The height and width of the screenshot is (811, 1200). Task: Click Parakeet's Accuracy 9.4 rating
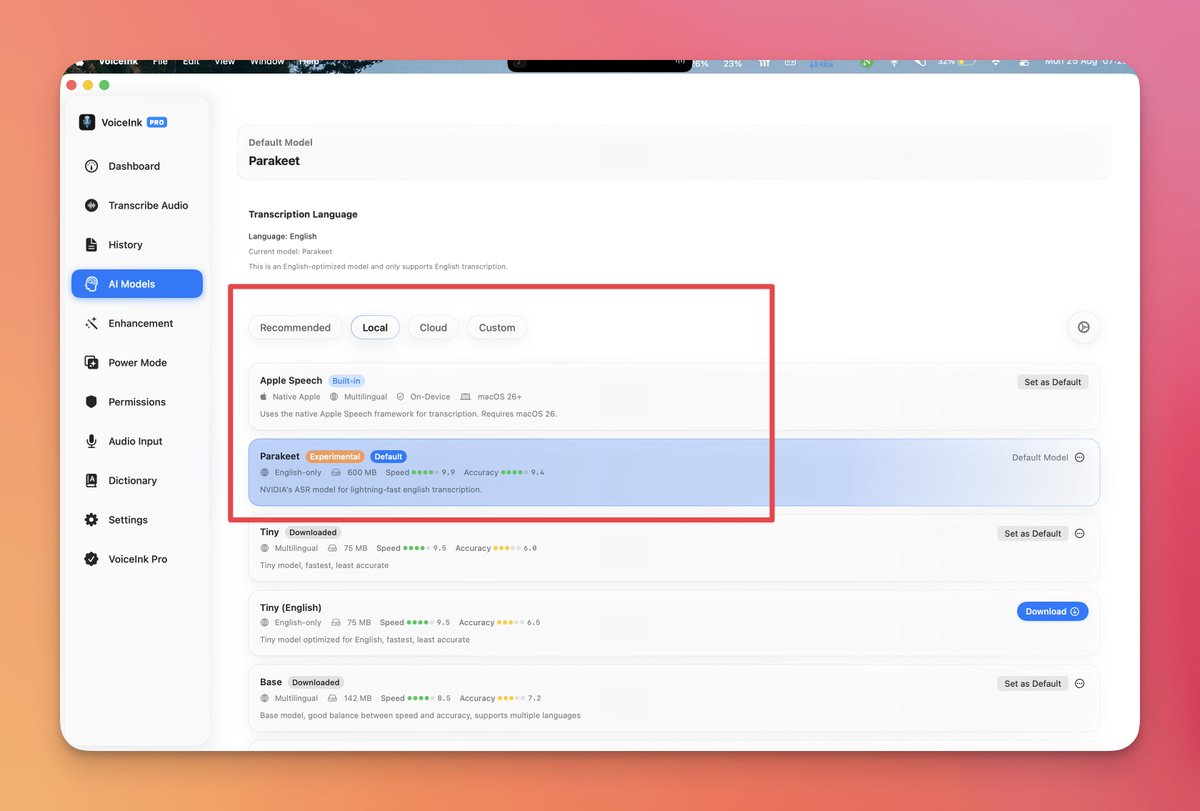tap(504, 472)
